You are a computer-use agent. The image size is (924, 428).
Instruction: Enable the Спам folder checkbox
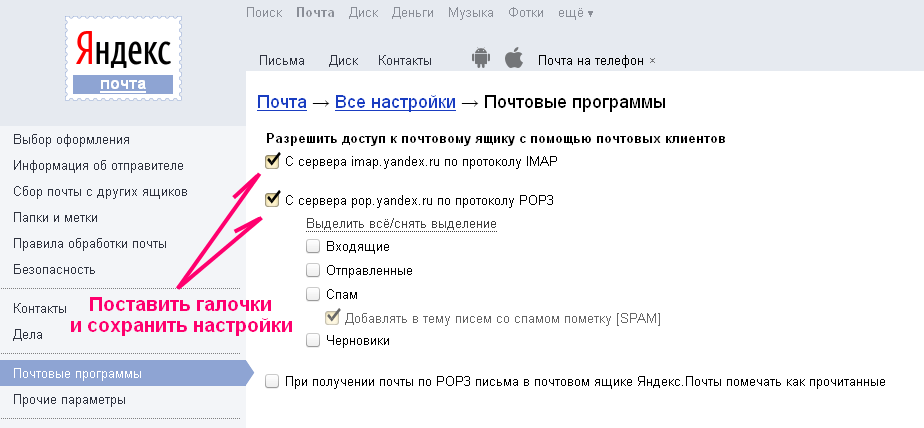click(313, 295)
